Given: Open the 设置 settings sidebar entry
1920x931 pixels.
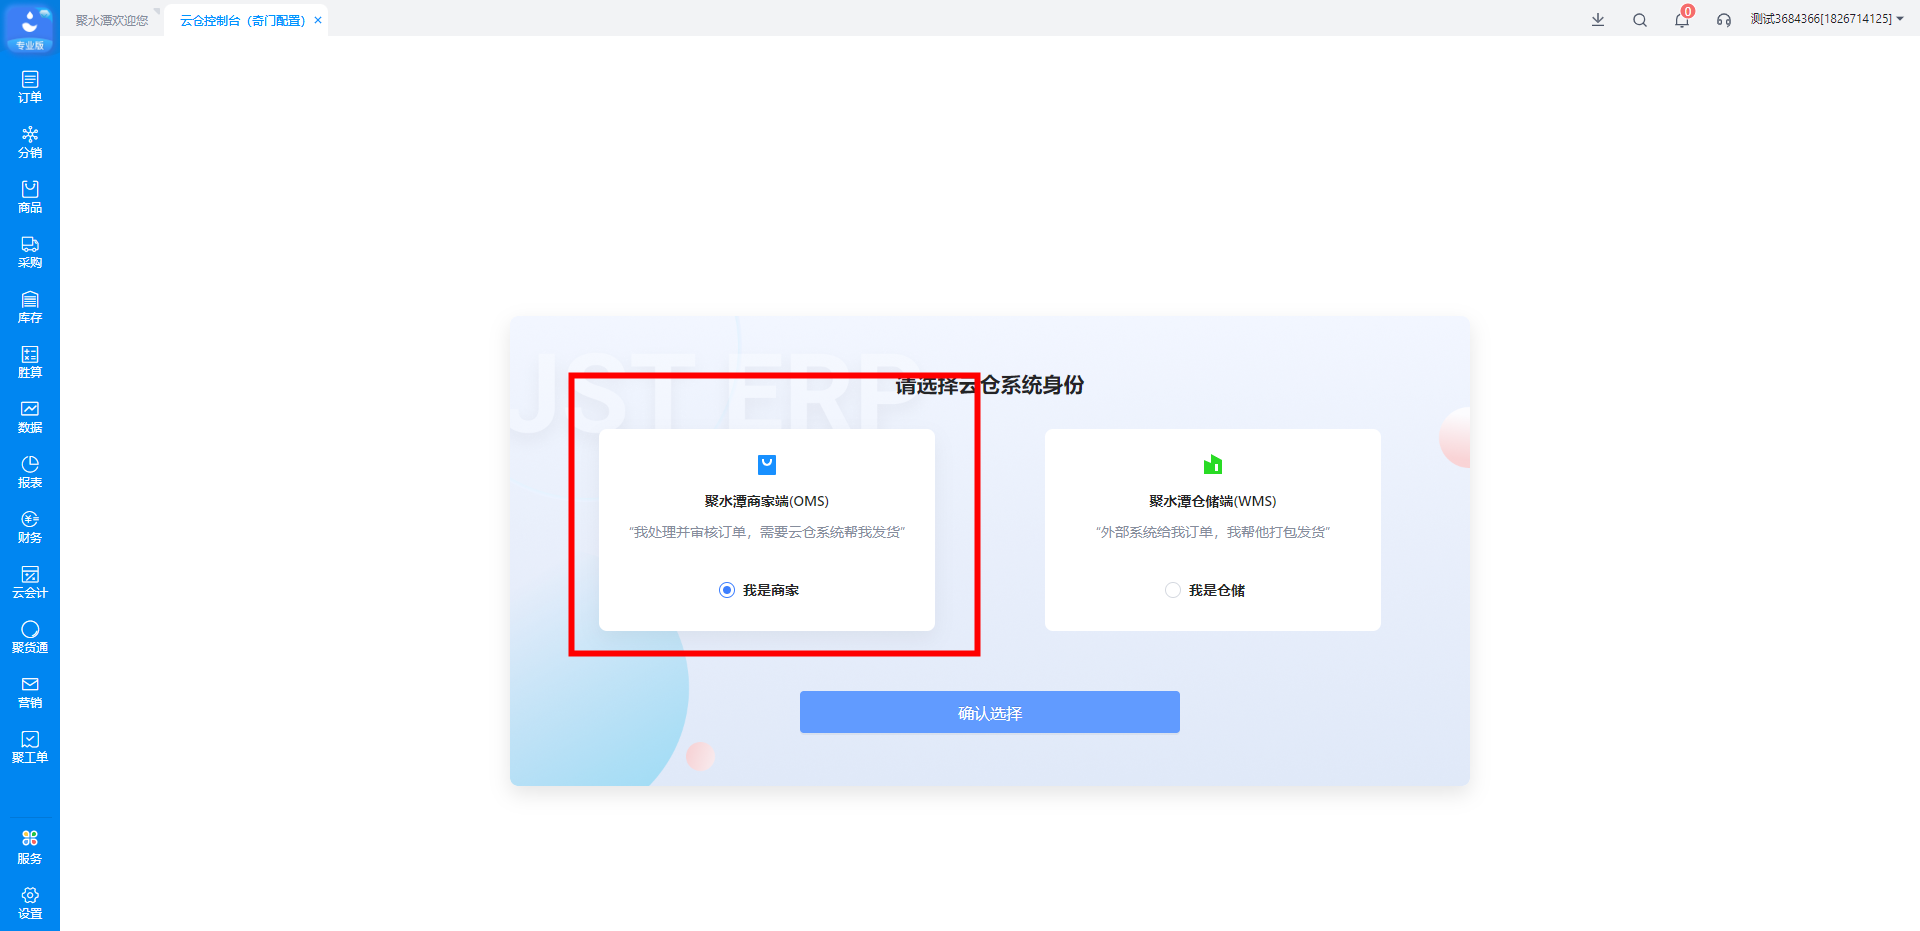Looking at the screenshot, I should pos(30,903).
